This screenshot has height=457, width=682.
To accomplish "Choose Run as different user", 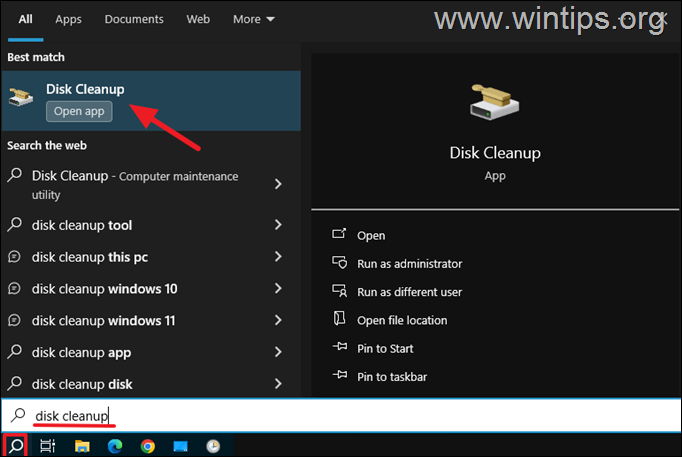I will [x=409, y=292].
